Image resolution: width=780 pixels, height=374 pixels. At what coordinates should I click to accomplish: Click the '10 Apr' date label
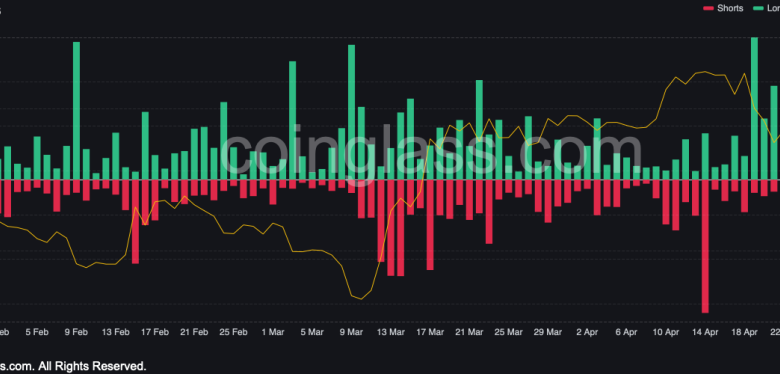[x=665, y=332]
